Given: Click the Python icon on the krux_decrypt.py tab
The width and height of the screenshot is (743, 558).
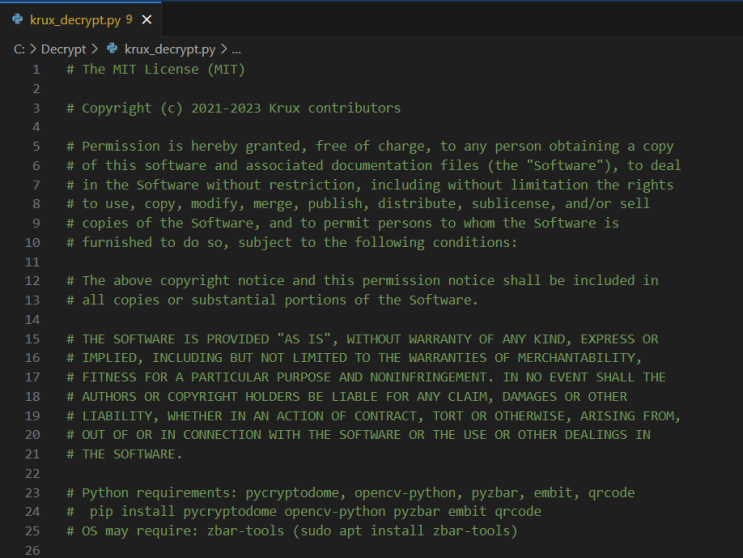Looking at the screenshot, I should 17,19.
